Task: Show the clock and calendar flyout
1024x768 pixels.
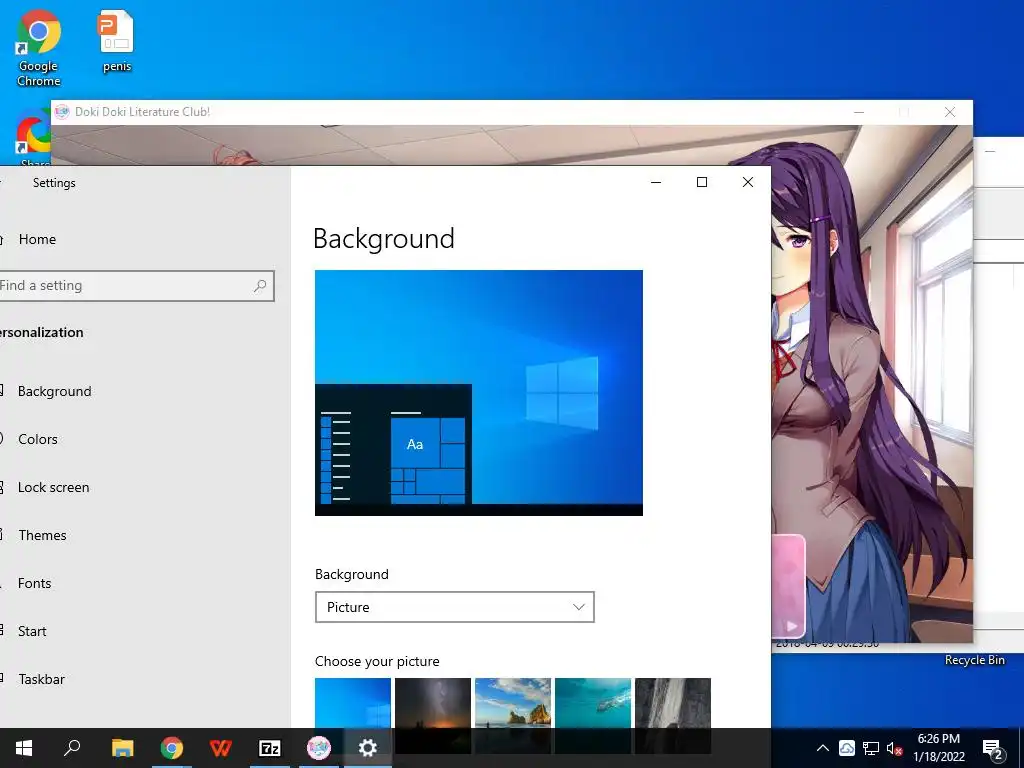Action: [x=938, y=748]
